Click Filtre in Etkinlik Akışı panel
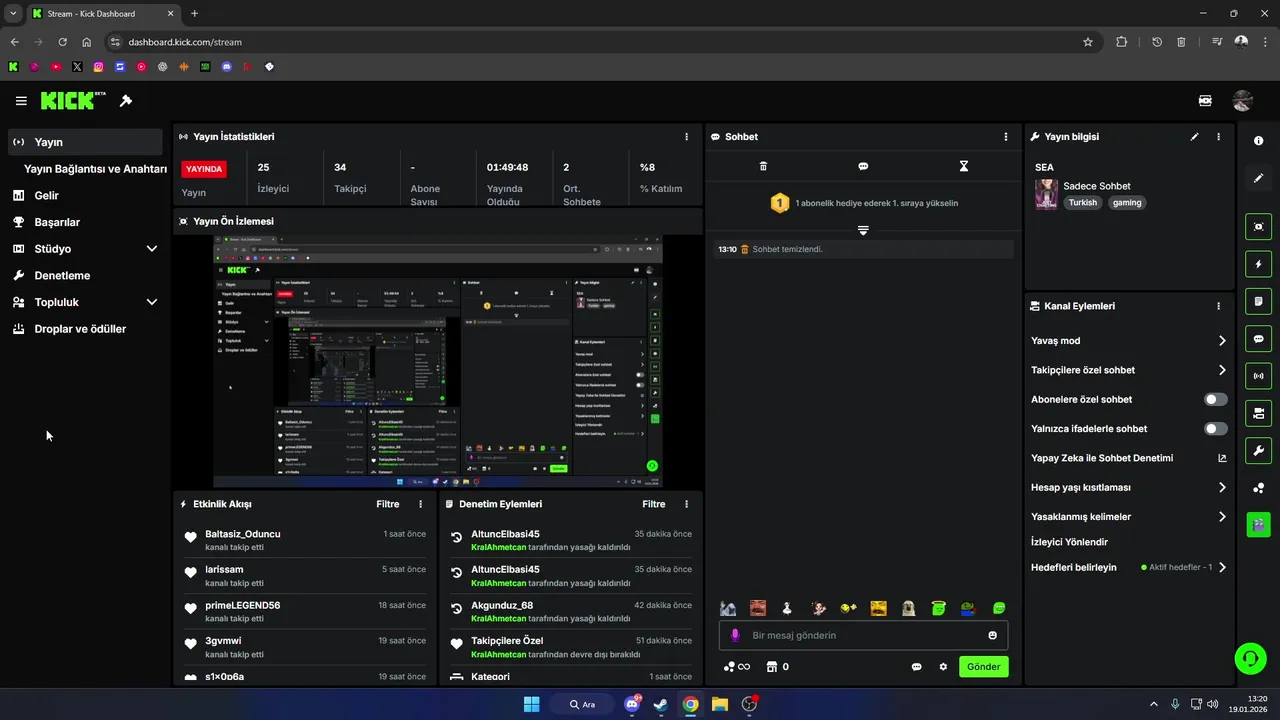Screen dimensions: 1280x720 pos(388,505)
